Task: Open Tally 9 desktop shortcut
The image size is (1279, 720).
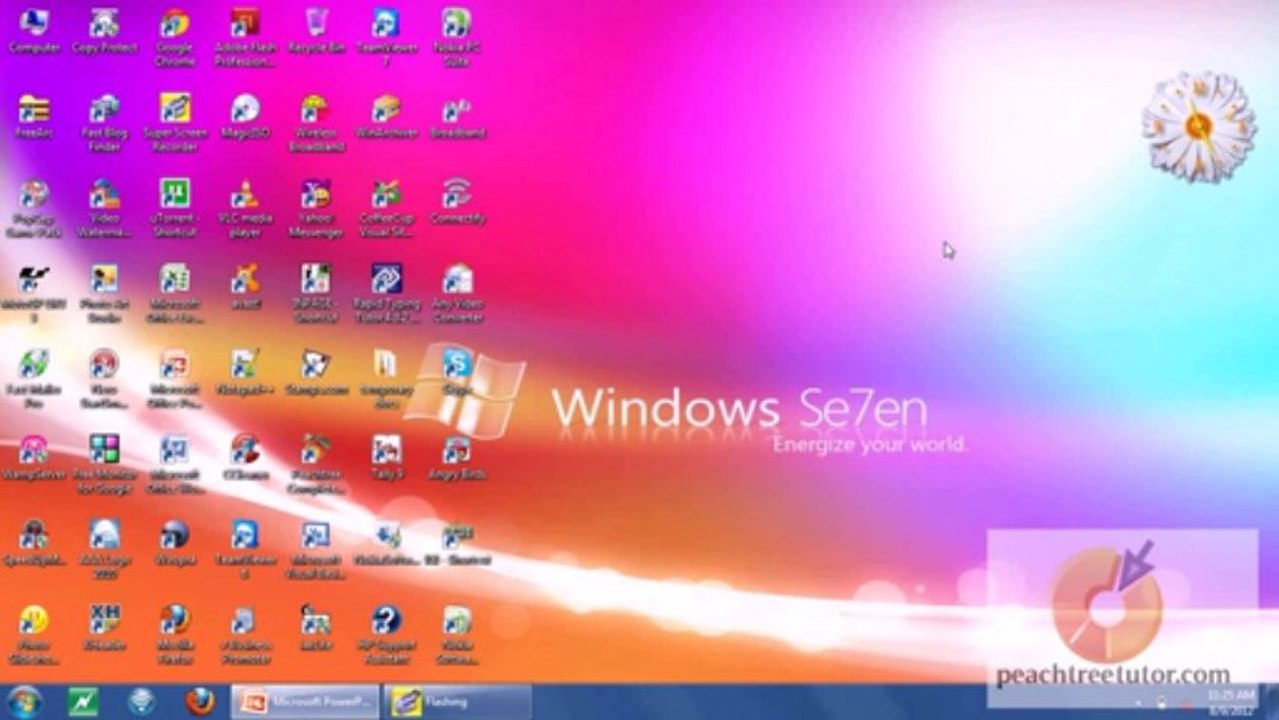Action: 386,458
